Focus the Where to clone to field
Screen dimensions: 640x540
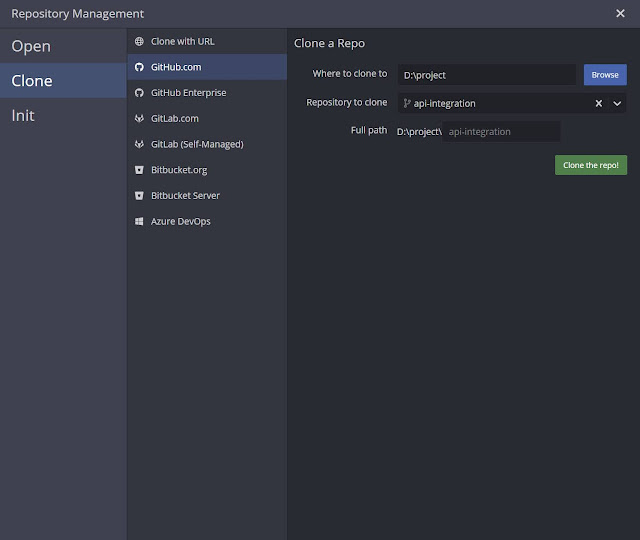487,75
